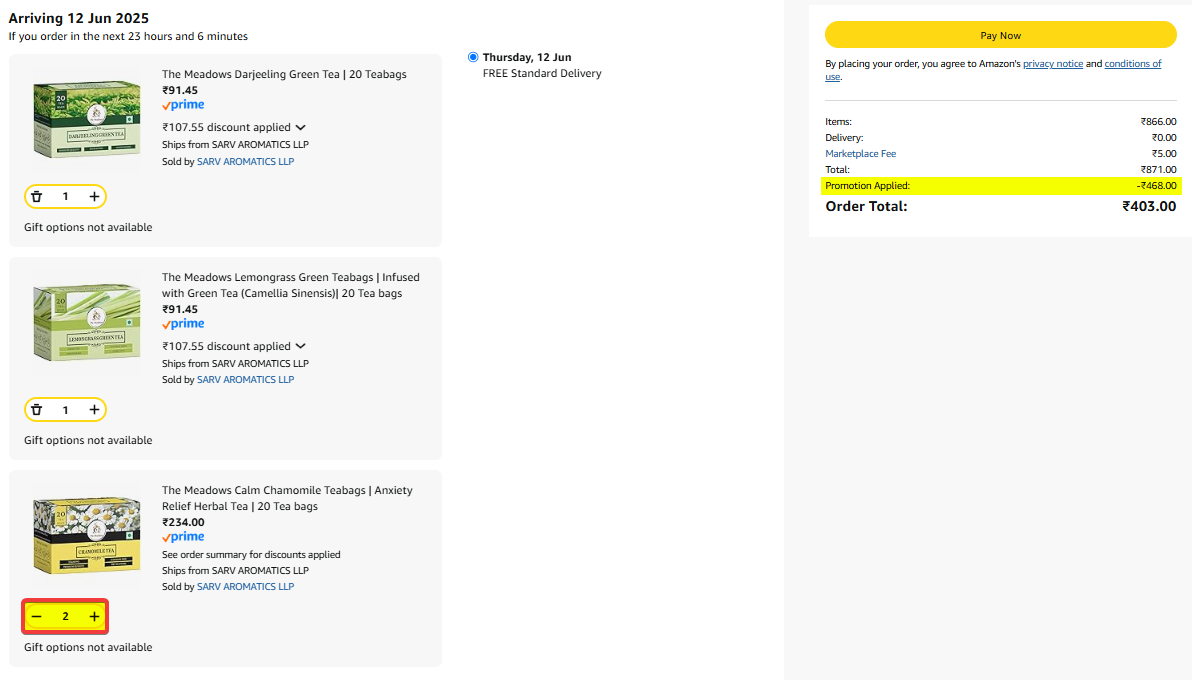Increase Calm Chamomile quantity with plus
Viewport: 1192px width, 680px height.
(x=94, y=617)
